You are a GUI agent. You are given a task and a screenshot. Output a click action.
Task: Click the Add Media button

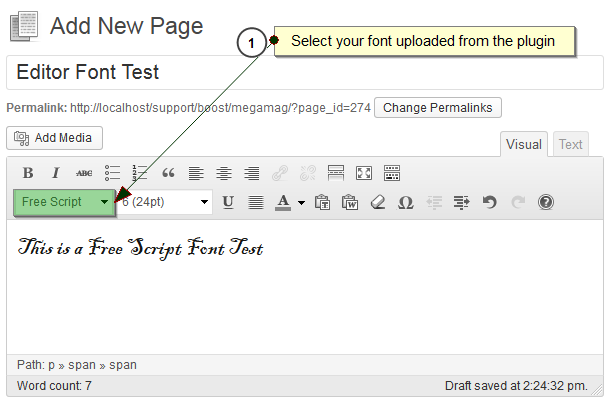[54, 138]
